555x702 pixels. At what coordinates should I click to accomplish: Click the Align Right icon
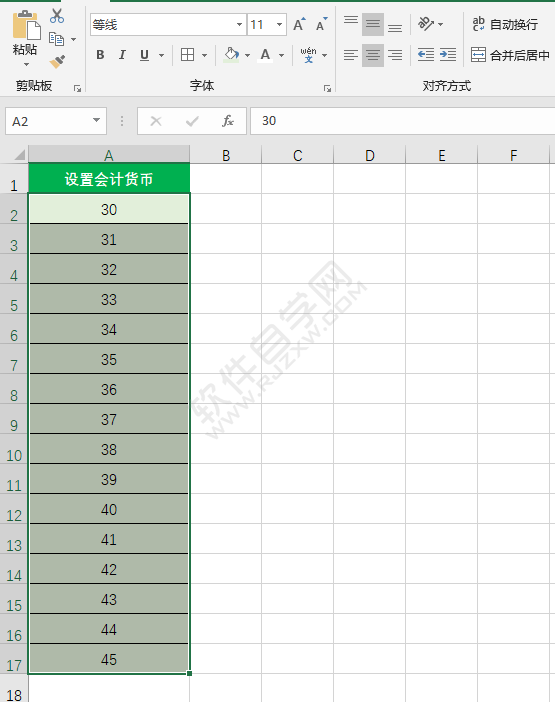tap(395, 55)
